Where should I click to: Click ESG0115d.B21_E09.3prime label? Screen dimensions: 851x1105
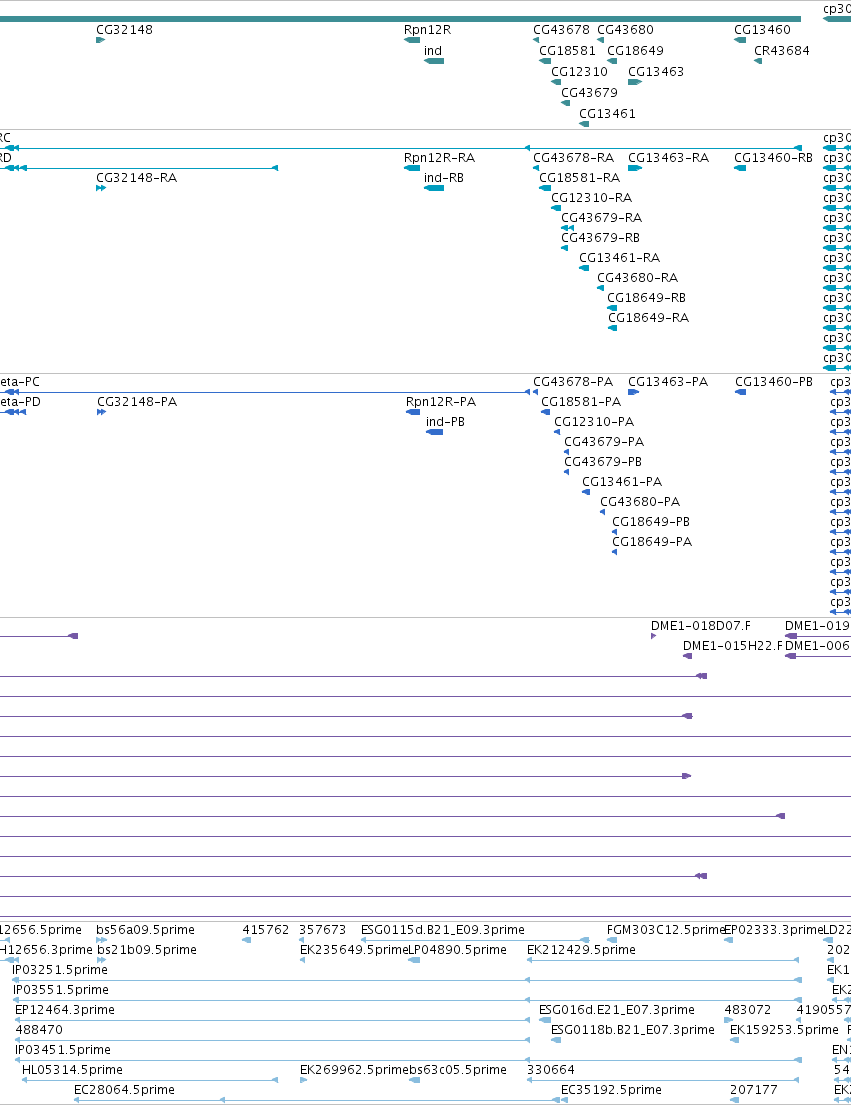point(443,930)
